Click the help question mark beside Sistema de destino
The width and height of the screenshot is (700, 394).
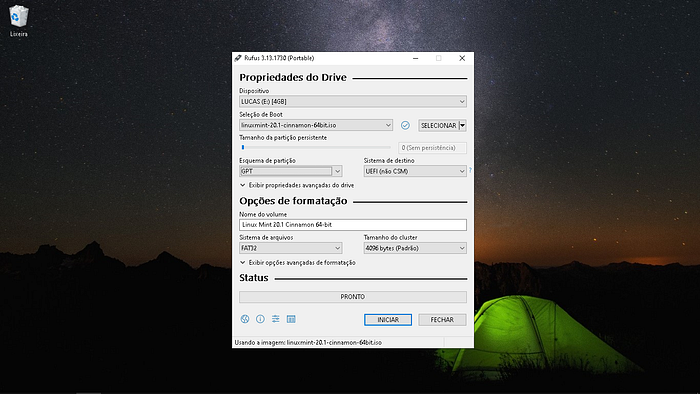coord(470,170)
